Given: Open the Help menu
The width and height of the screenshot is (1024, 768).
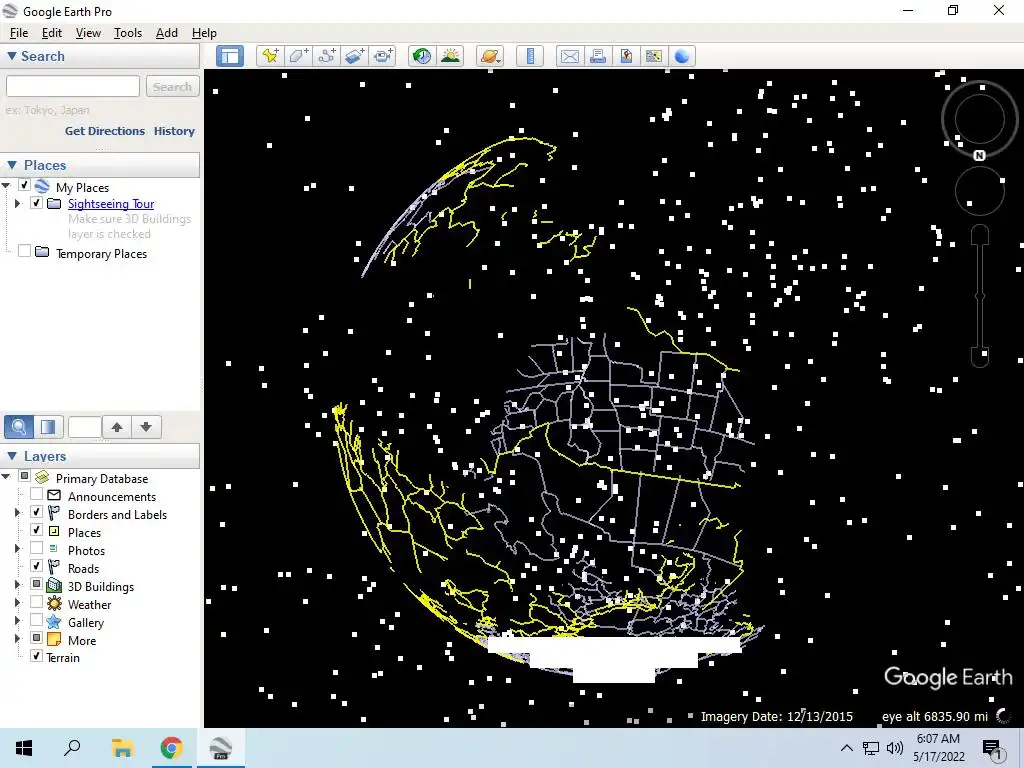Looking at the screenshot, I should click(204, 33).
